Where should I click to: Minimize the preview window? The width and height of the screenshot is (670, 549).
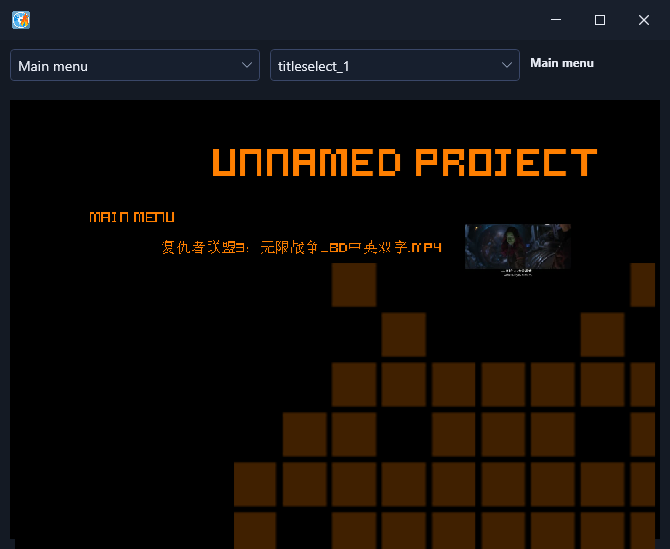click(555, 20)
